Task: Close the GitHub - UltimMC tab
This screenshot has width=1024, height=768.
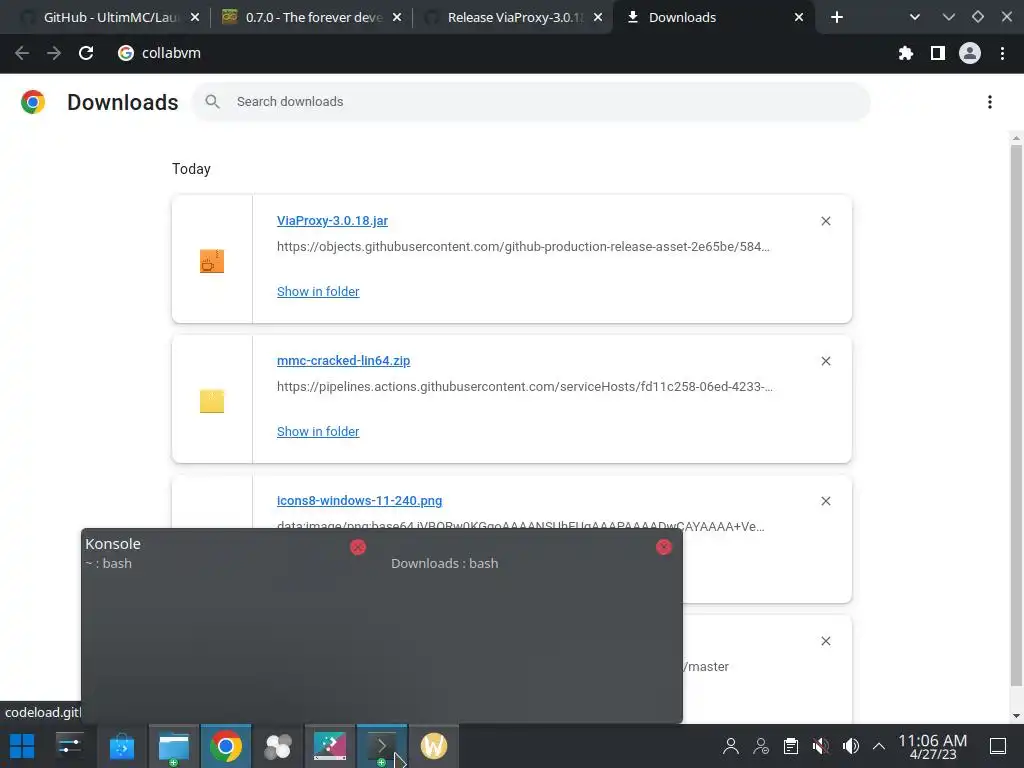Action: (x=195, y=17)
